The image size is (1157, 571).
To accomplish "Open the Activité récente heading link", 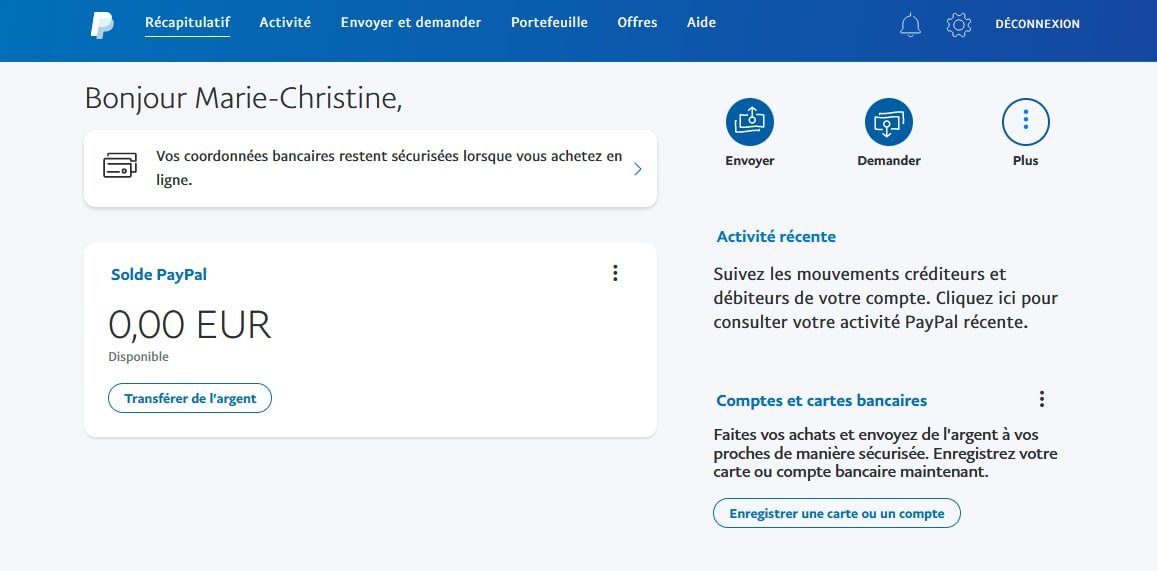I will point(776,237).
